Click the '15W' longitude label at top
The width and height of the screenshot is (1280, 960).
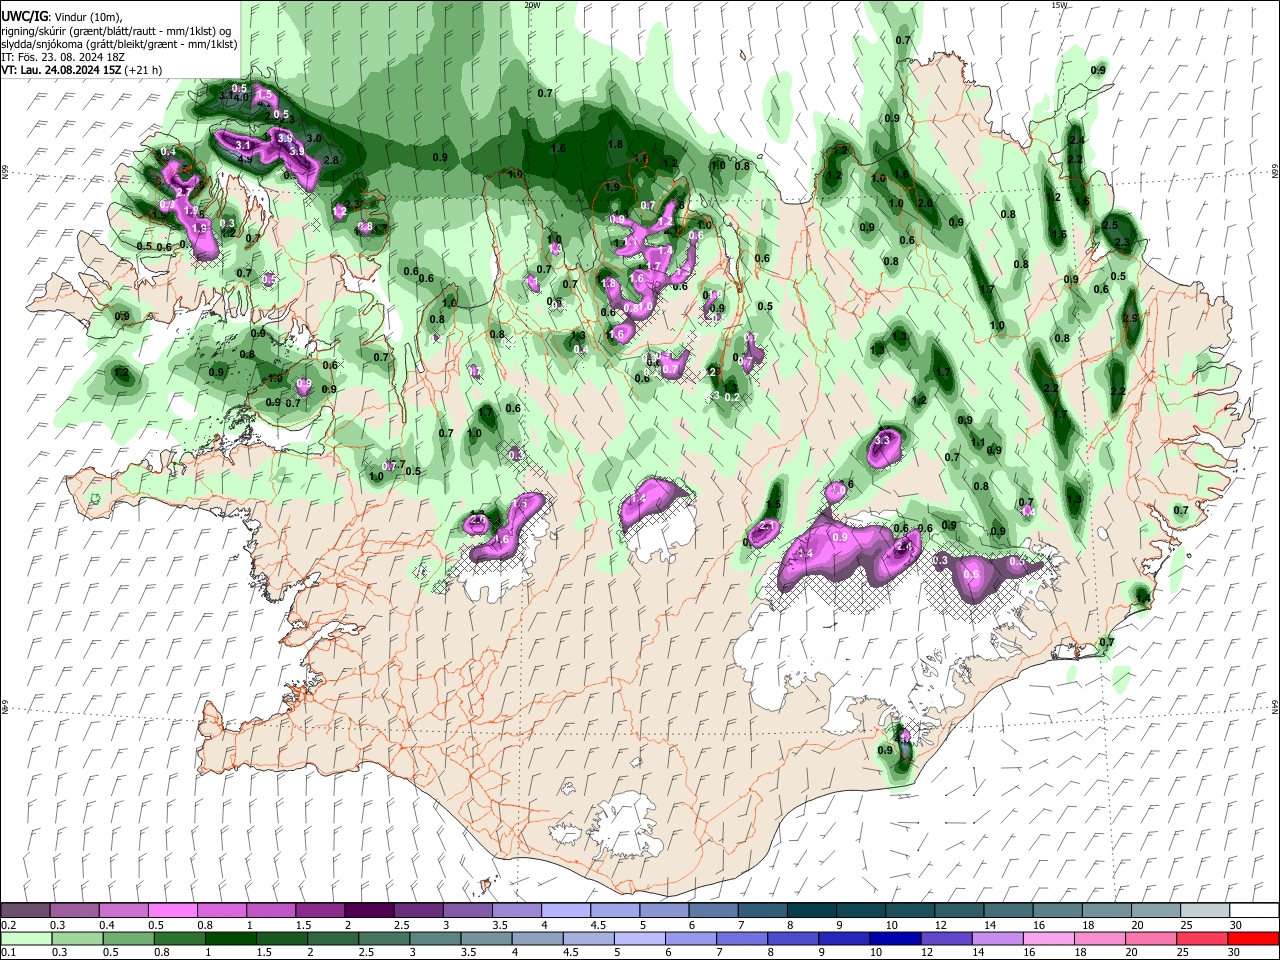pos(1058,5)
